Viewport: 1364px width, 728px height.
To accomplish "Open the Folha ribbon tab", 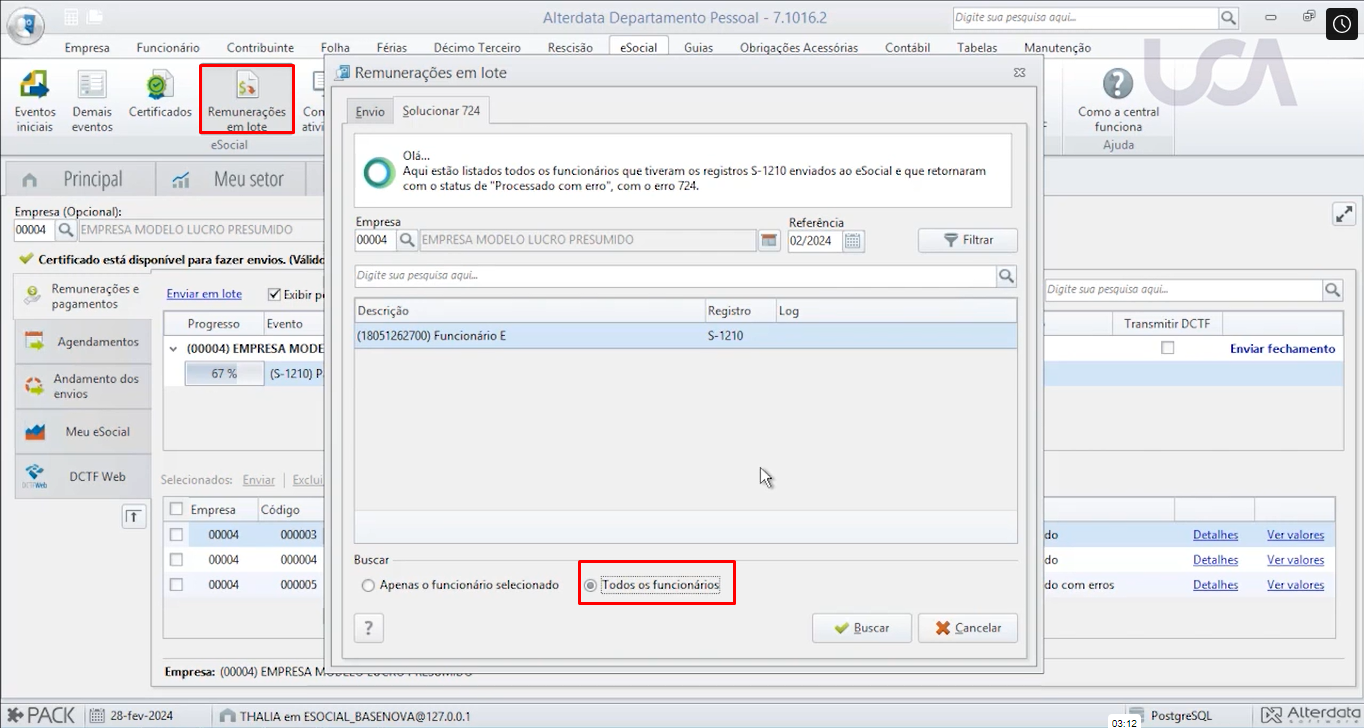I will [x=335, y=47].
